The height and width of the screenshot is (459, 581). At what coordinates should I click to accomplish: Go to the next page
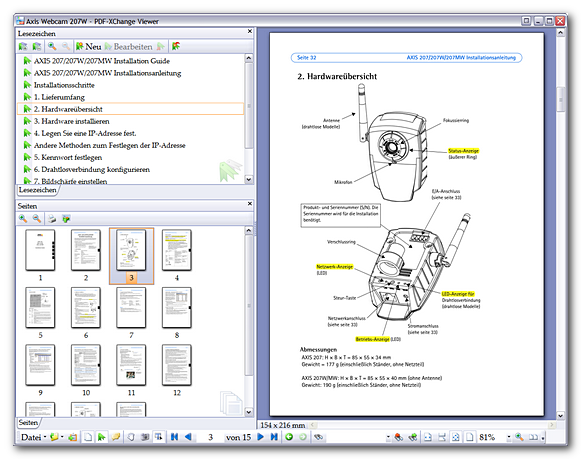(x=260, y=437)
